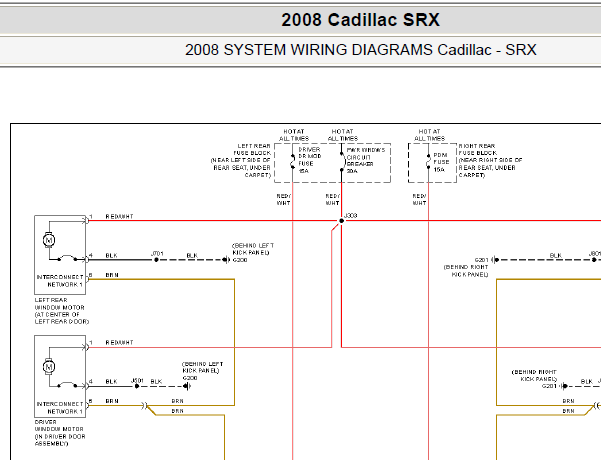The height and width of the screenshot is (460, 601).
Task: Click the driver window motor M symbol
Action: click(49, 366)
